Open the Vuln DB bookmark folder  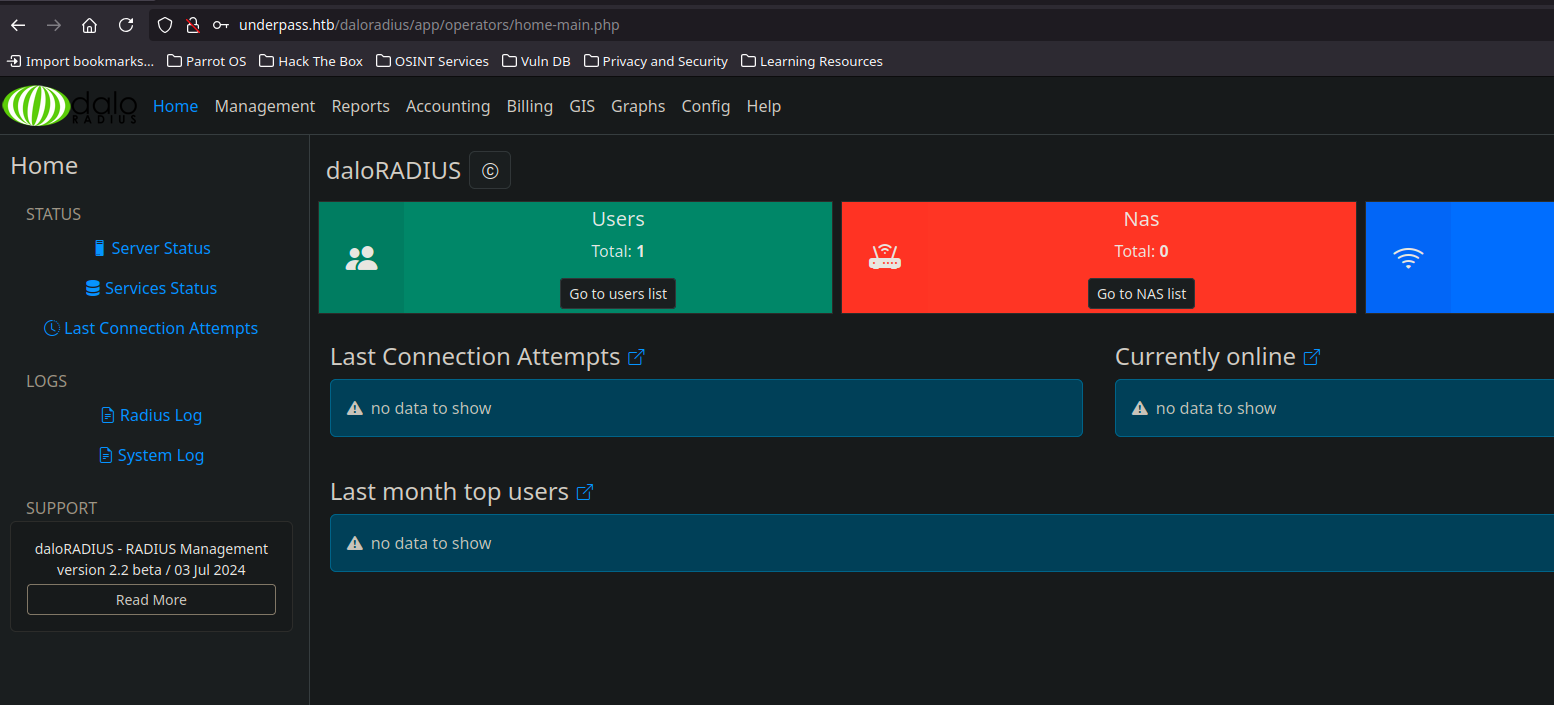[536, 61]
